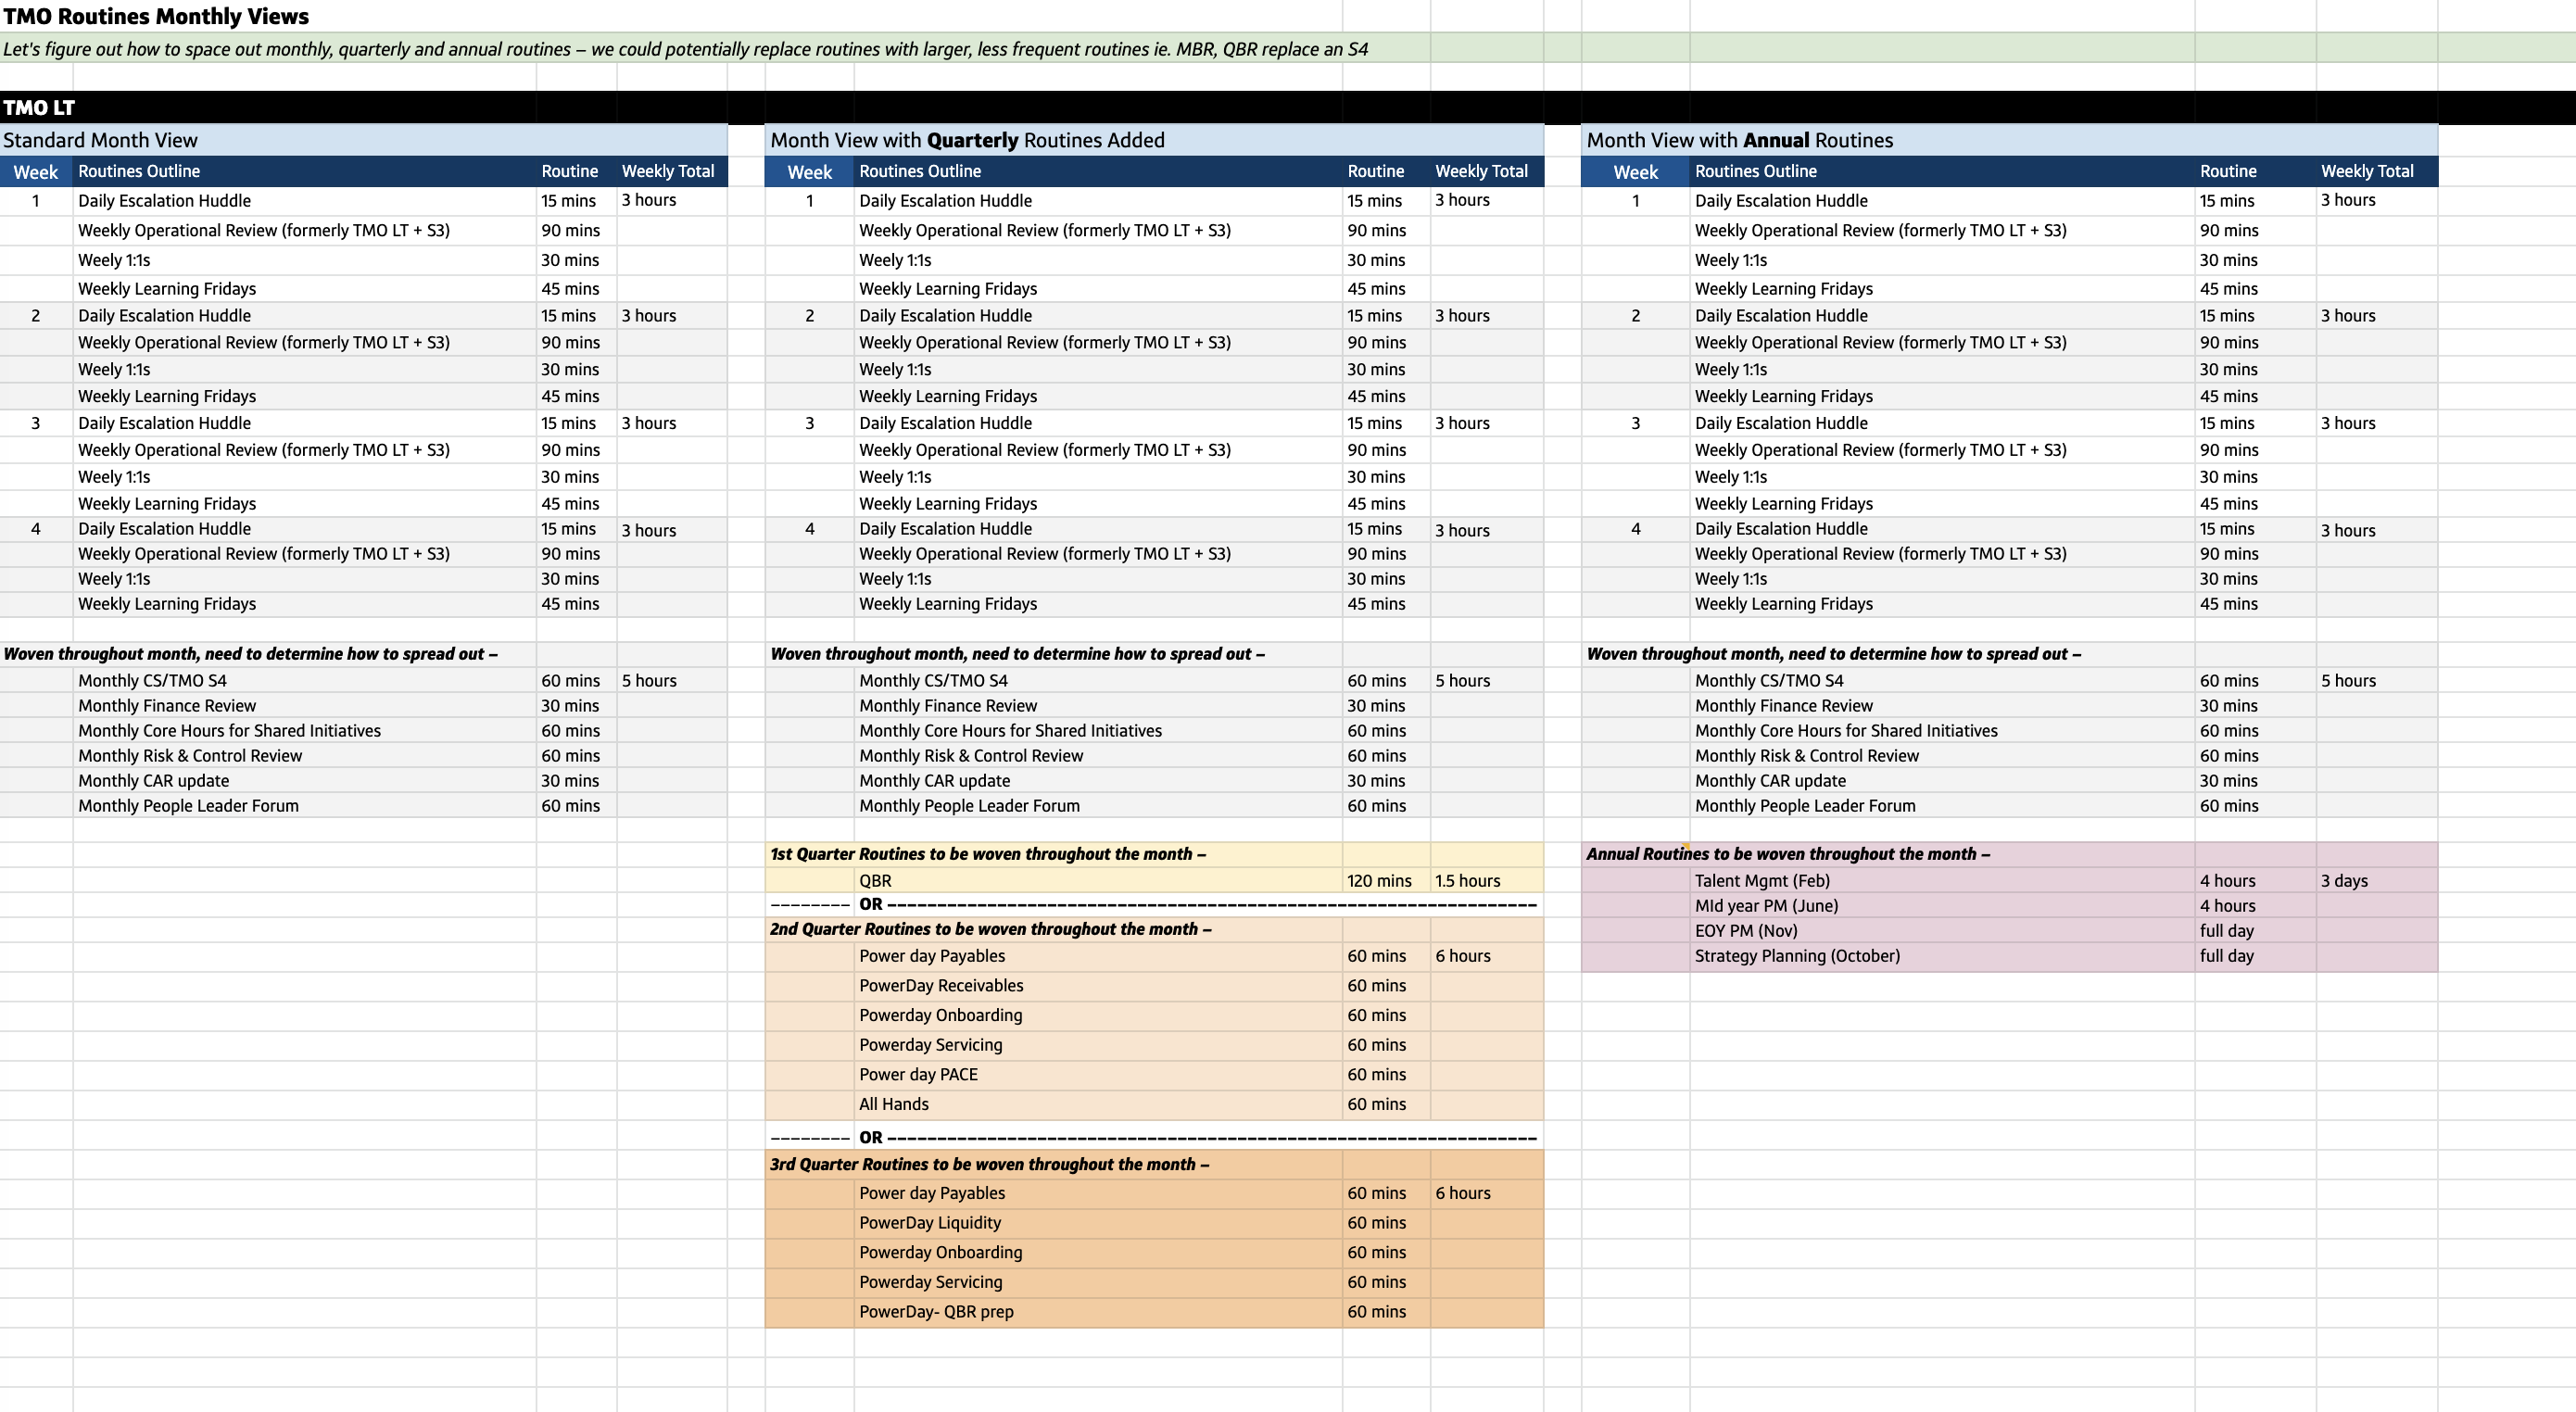The image size is (2576, 1412).
Task: Select 3rd Quarter Routines section heading
Action: coord(989,1164)
